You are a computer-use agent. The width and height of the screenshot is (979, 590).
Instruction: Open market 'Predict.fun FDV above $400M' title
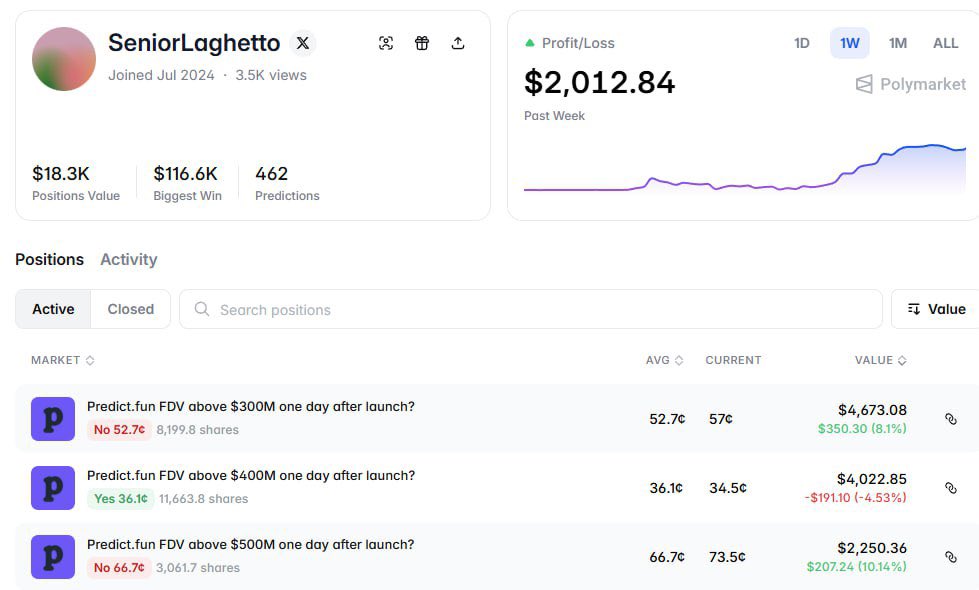(250, 476)
